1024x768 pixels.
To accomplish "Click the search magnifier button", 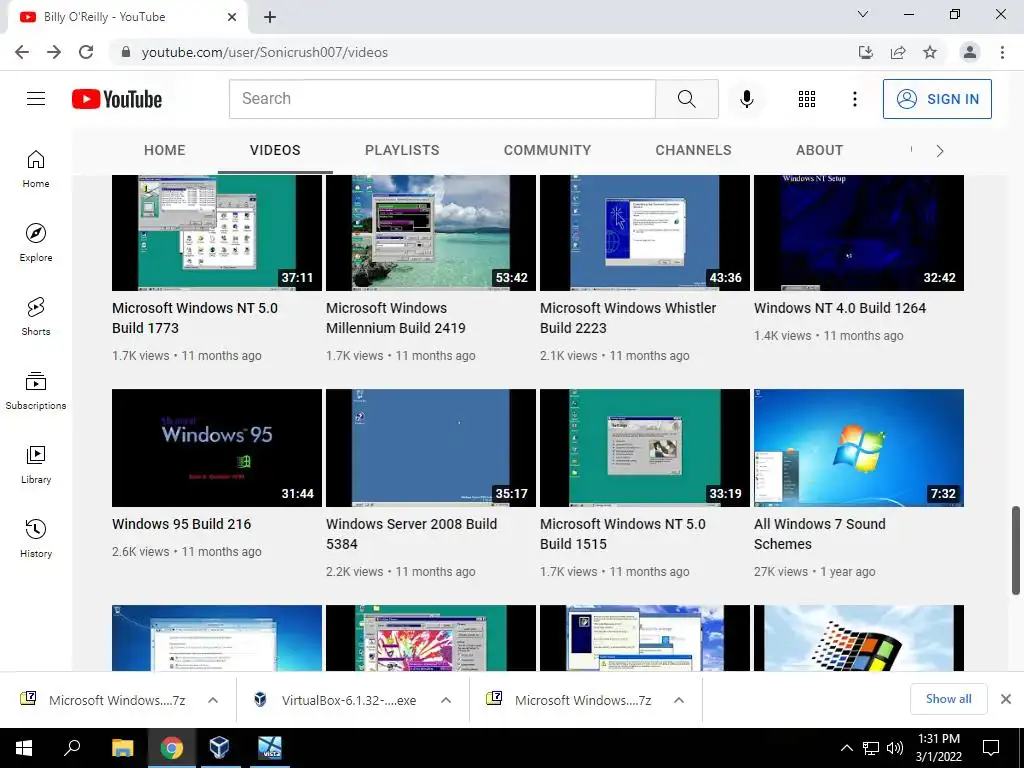I will (x=686, y=99).
